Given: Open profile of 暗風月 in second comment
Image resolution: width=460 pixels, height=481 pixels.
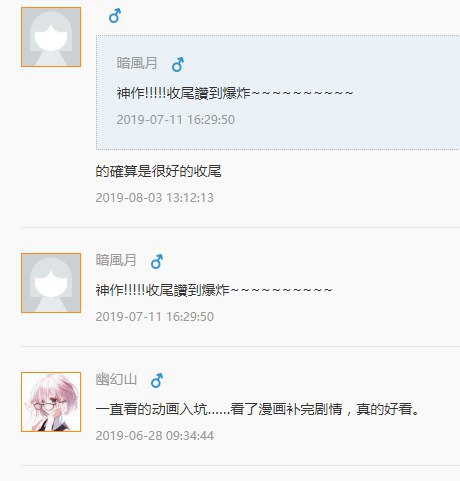Looking at the screenshot, I should pos(116,260).
